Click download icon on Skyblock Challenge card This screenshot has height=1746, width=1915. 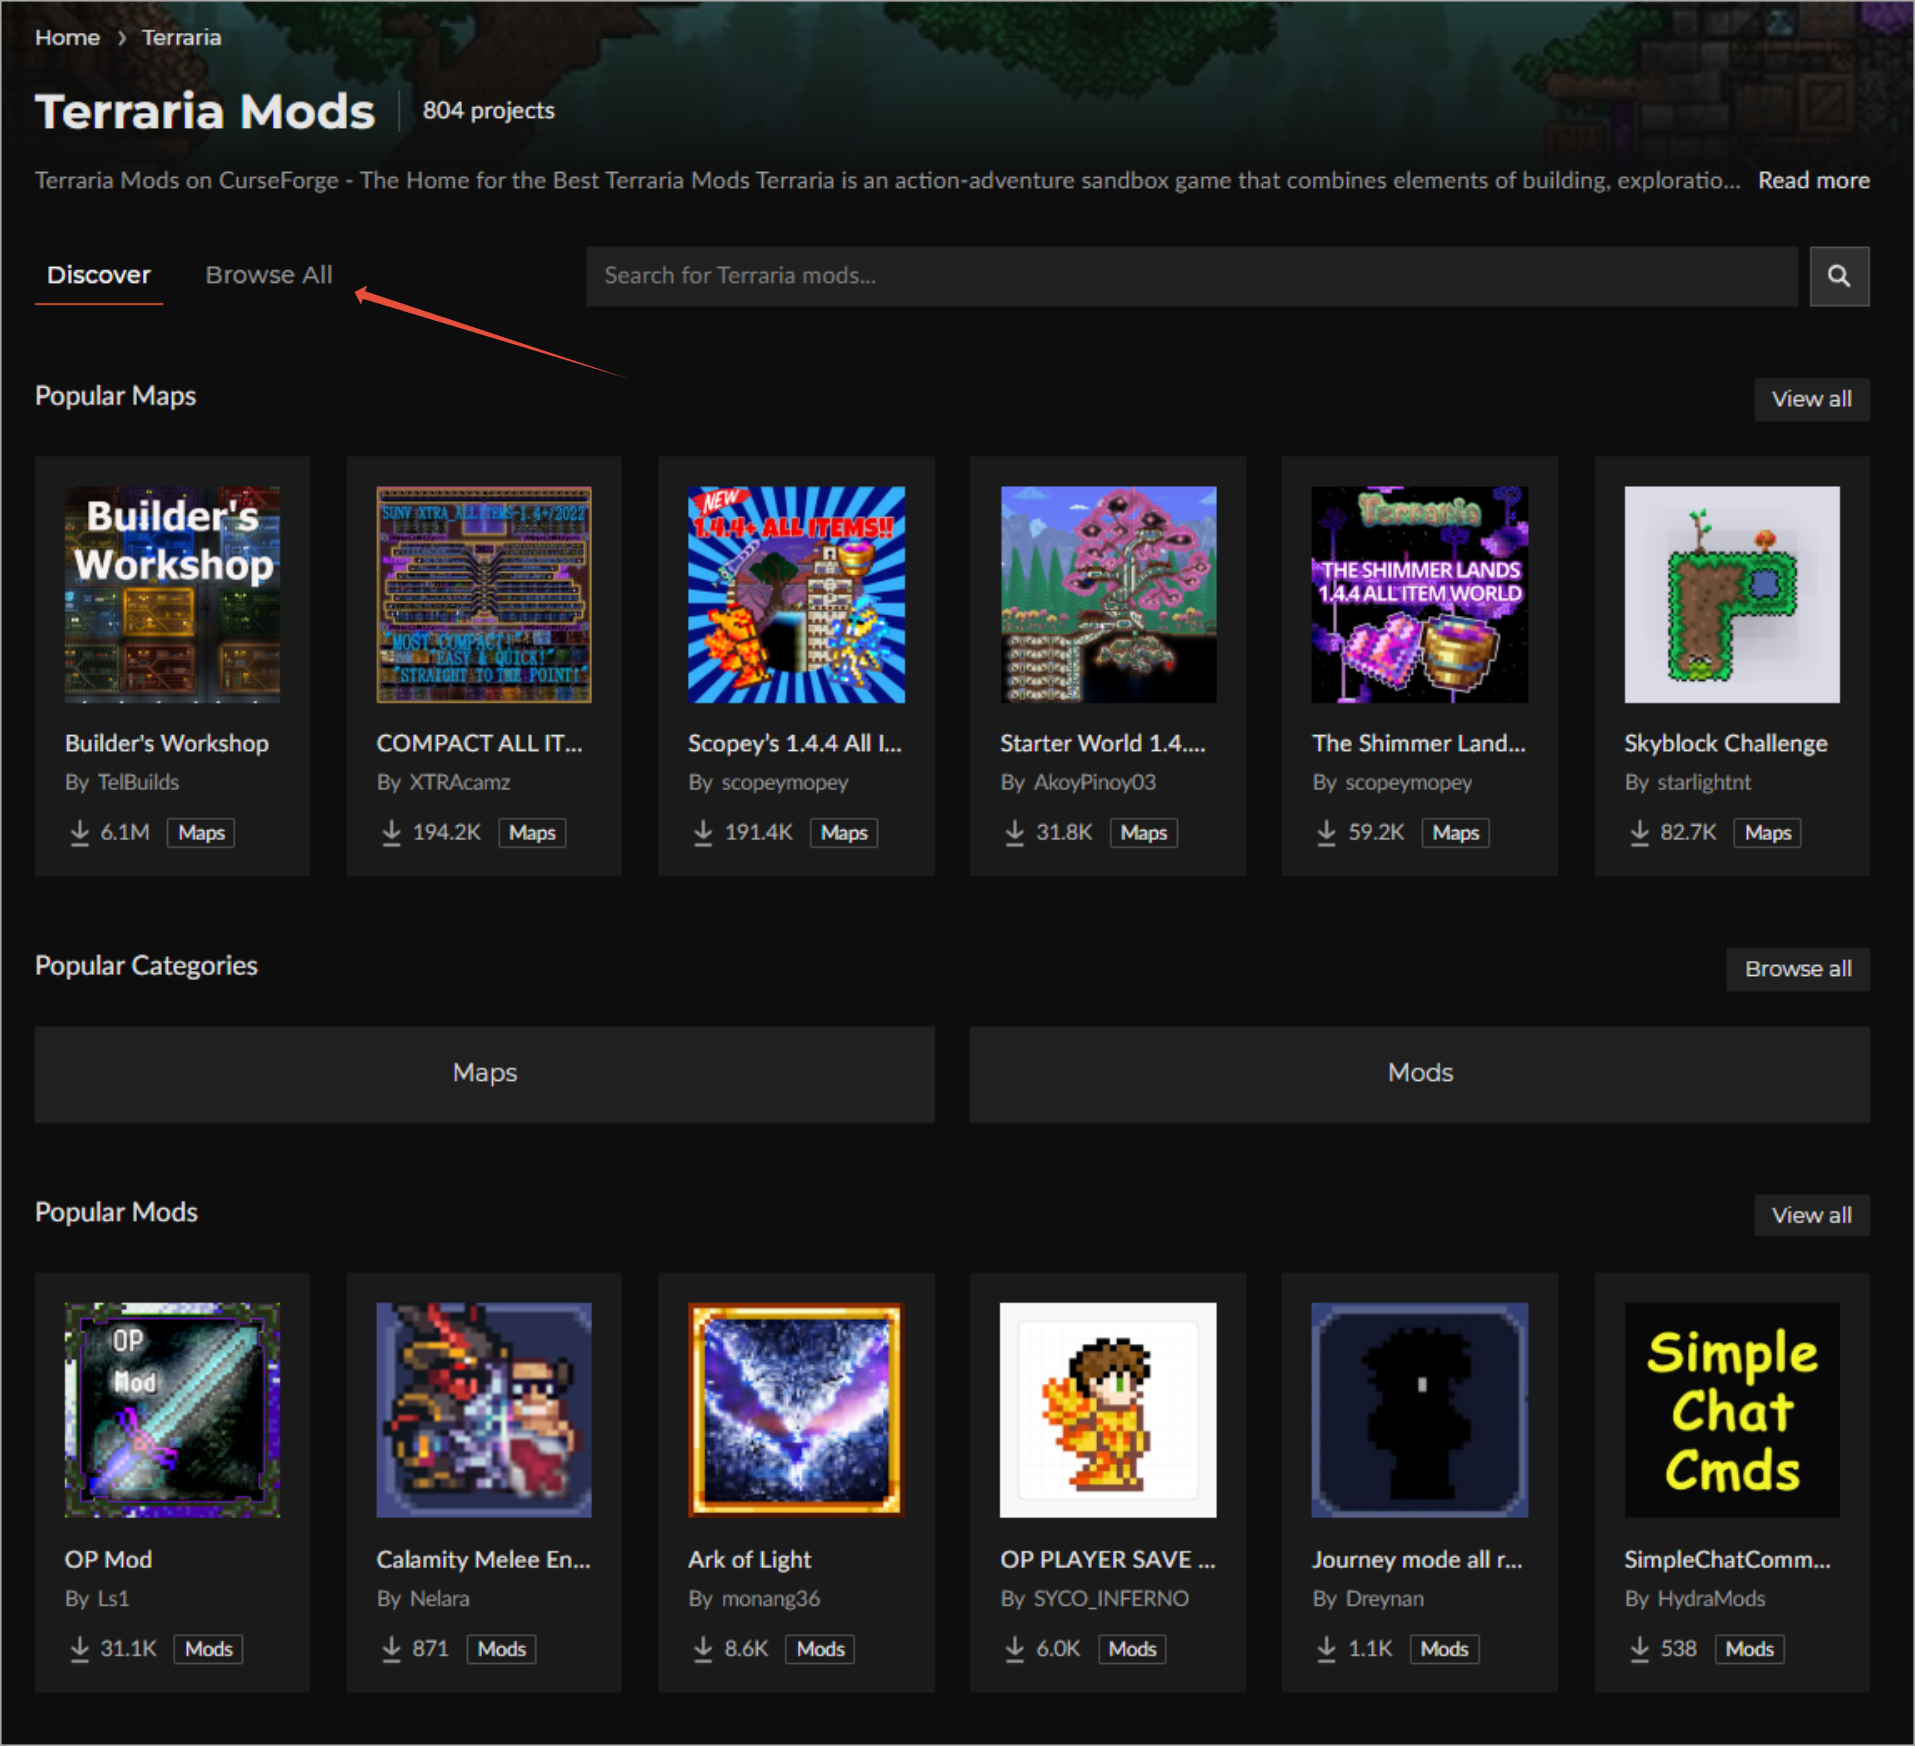point(1639,833)
